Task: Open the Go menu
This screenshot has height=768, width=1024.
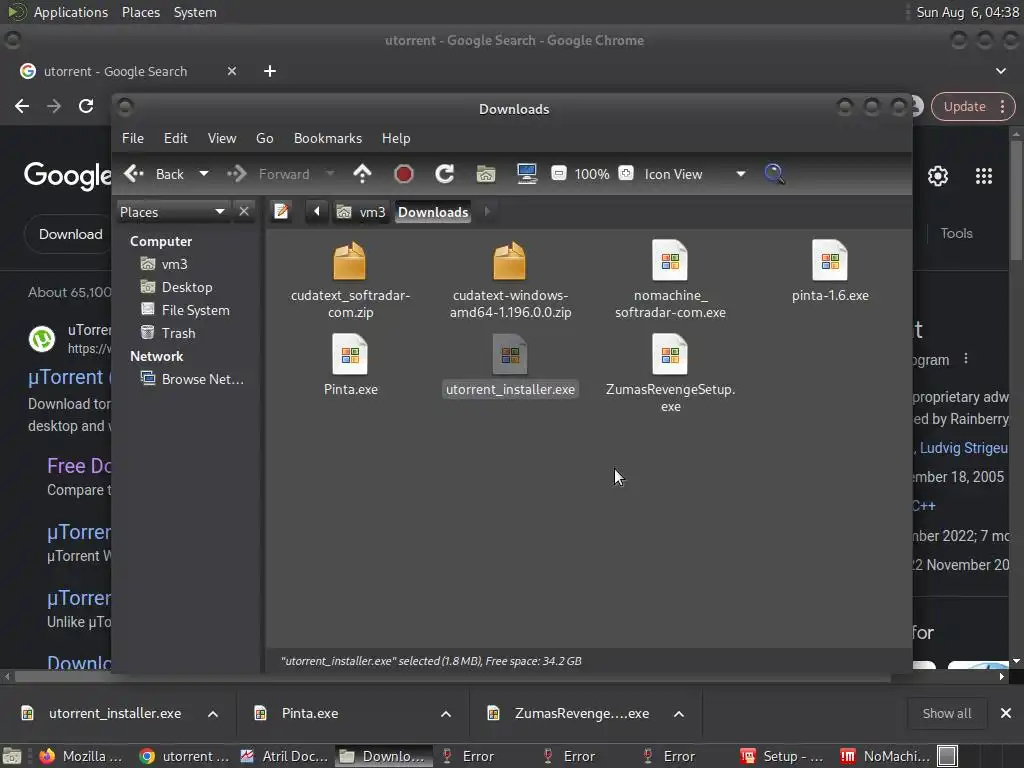Action: click(264, 138)
